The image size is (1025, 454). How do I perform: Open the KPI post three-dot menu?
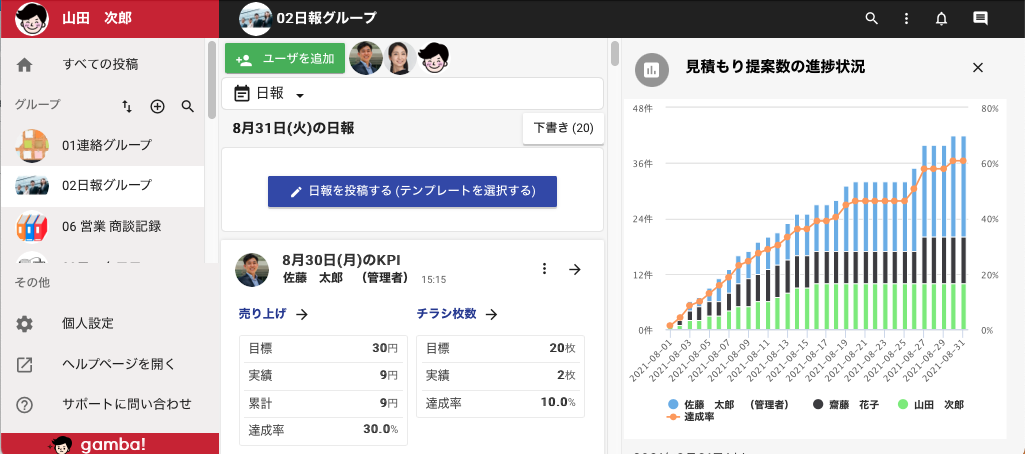coord(544,269)
